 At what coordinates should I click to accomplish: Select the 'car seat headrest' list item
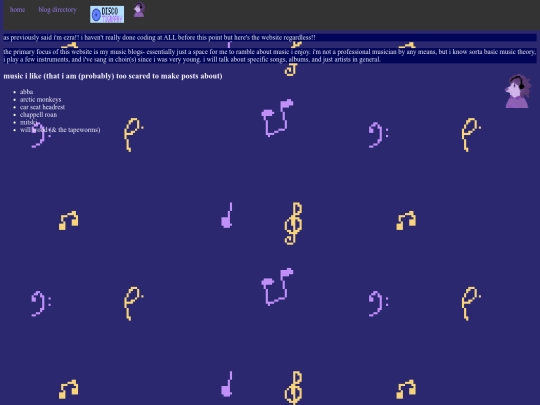coord(42,107)
